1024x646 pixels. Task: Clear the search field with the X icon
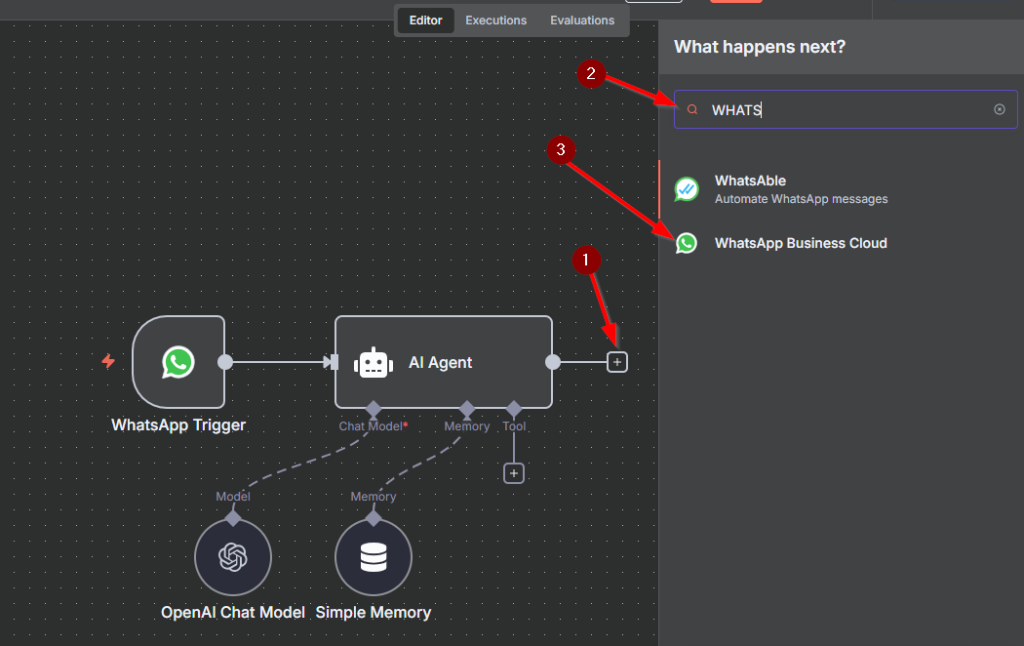coord(999,109)
